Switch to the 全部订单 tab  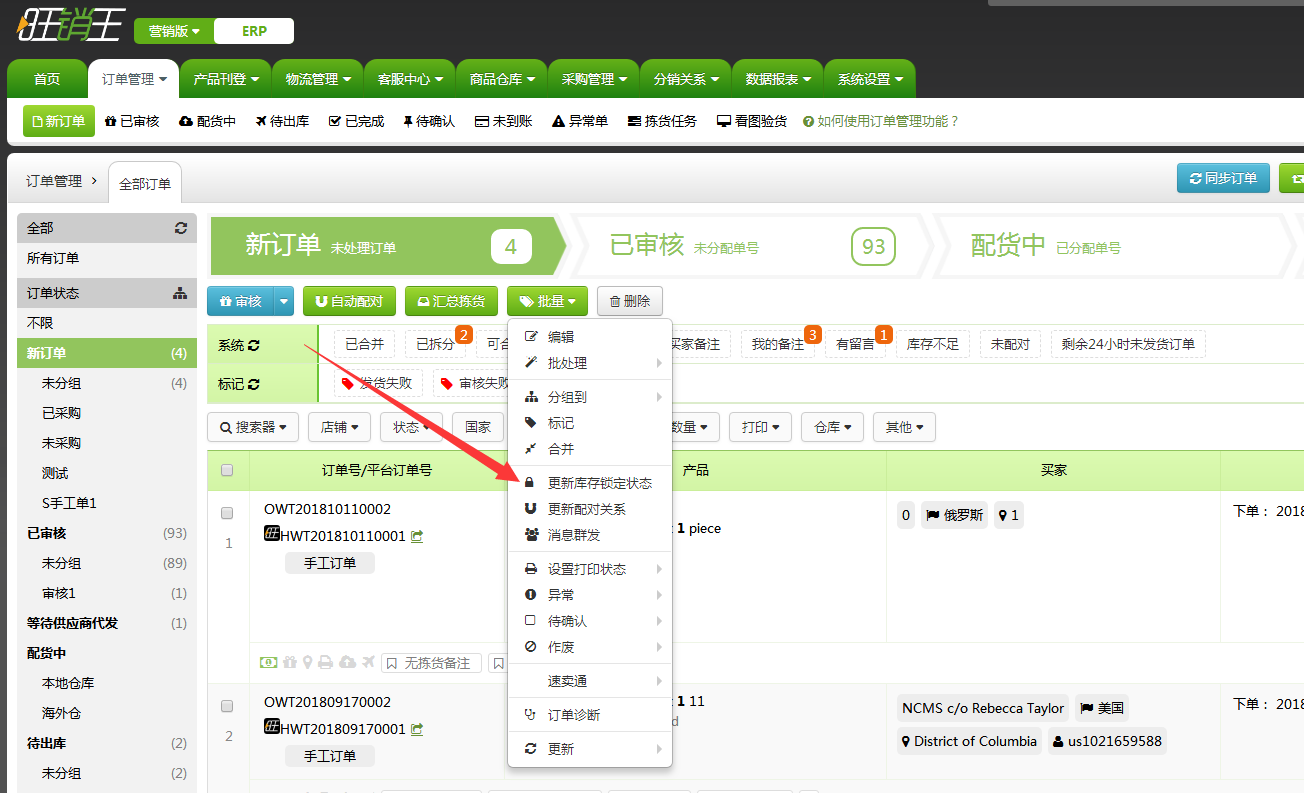pyautogui.click(x=145, y=183)
